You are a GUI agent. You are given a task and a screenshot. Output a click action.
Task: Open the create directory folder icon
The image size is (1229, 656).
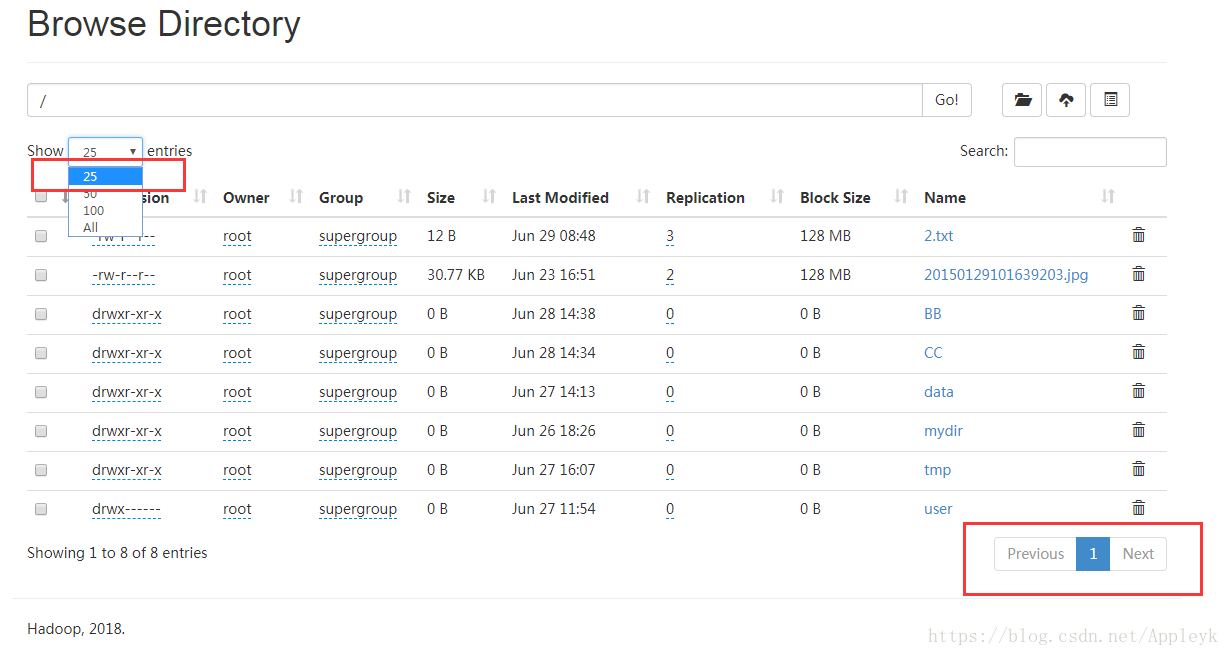1022,100
